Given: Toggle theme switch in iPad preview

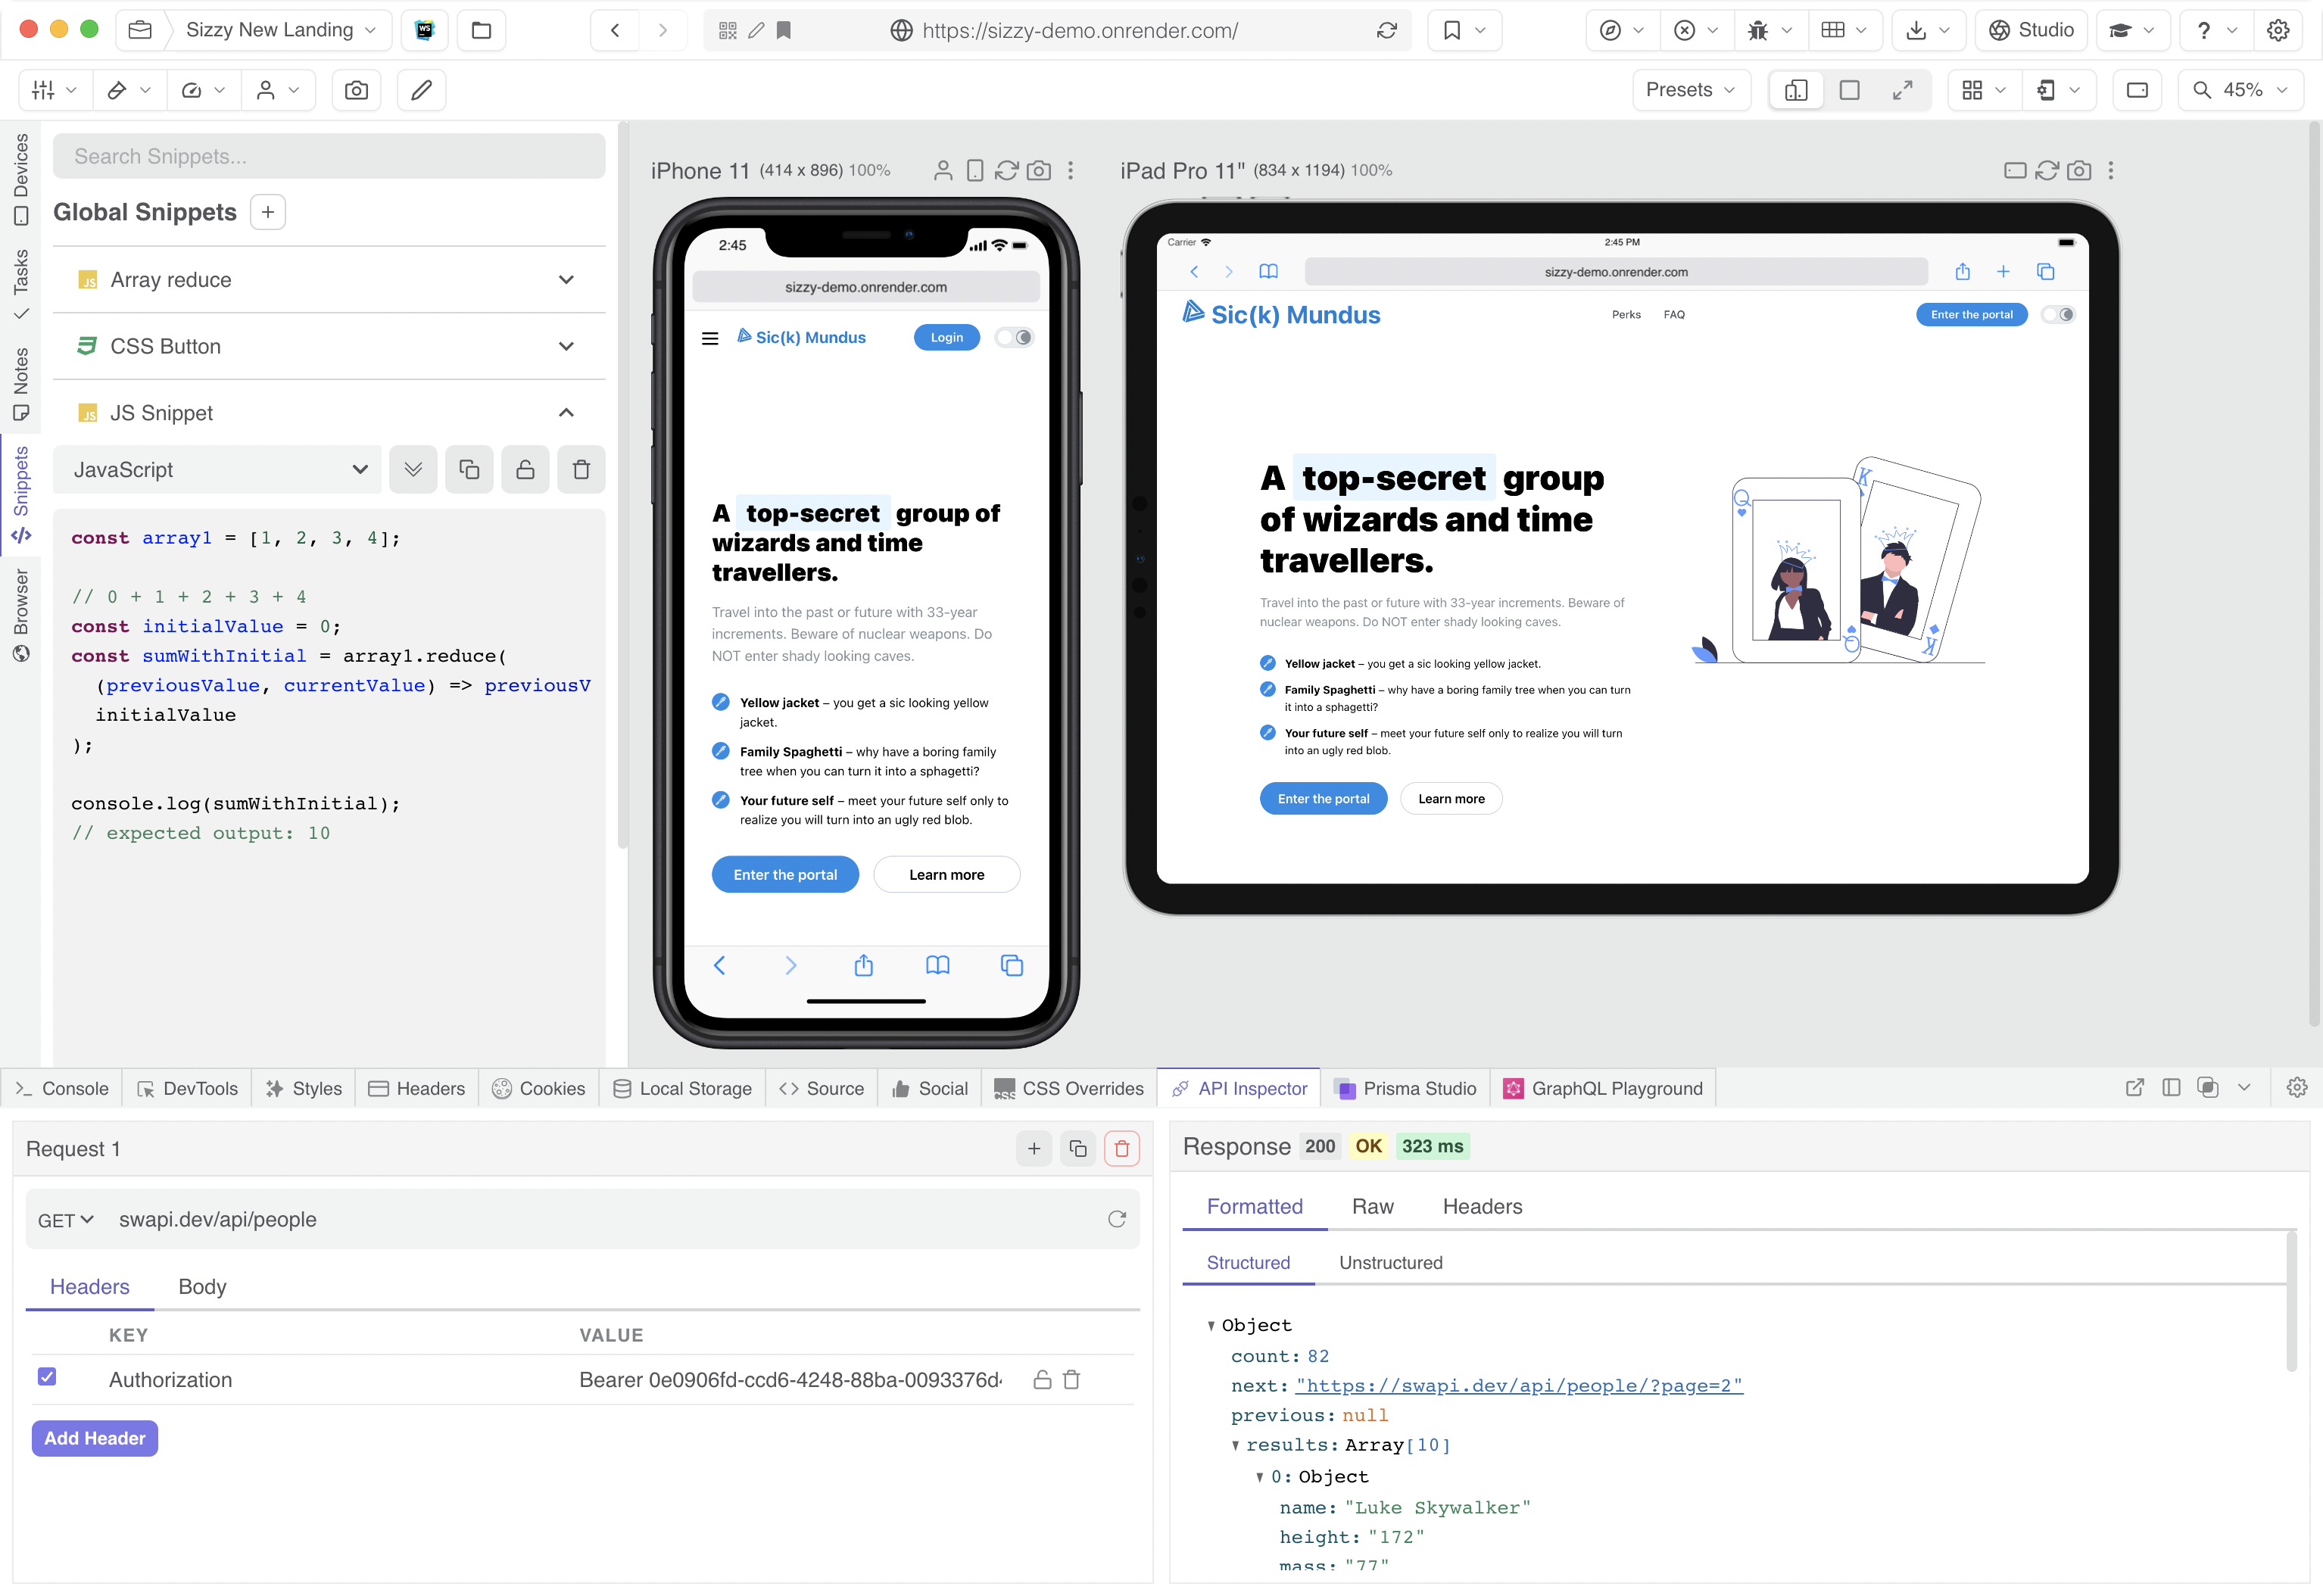Looking at the screenshot, I should (x=2059, y=315).
